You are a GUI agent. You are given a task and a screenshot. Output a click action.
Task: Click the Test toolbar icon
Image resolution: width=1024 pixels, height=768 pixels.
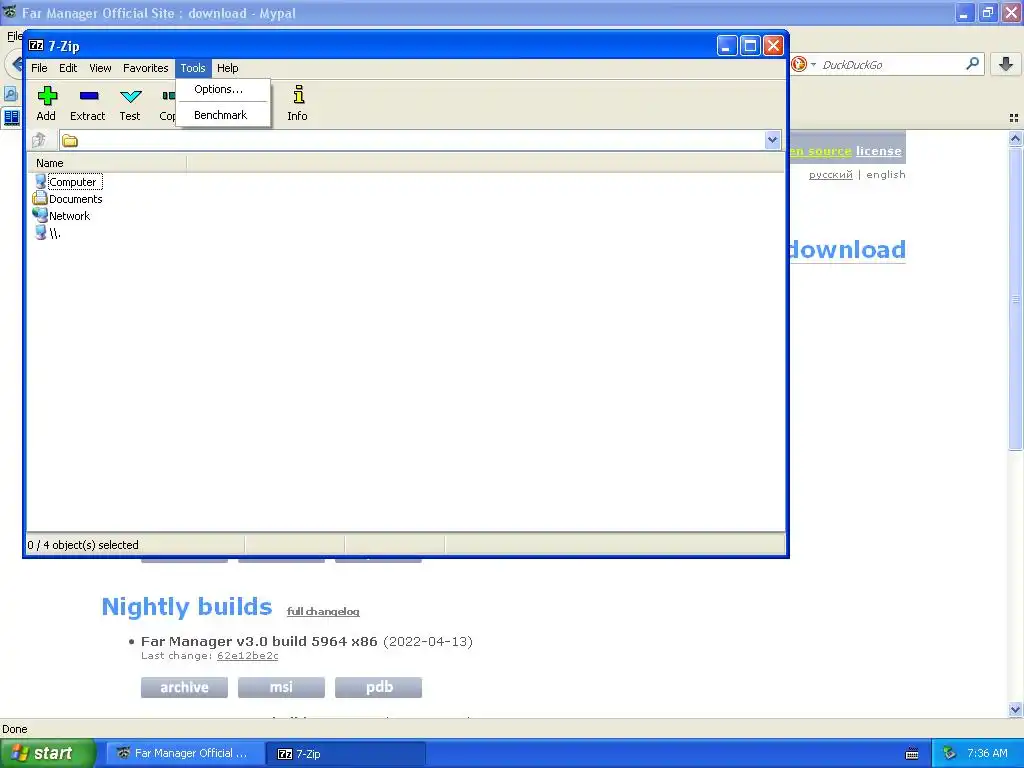coord(131,97)
